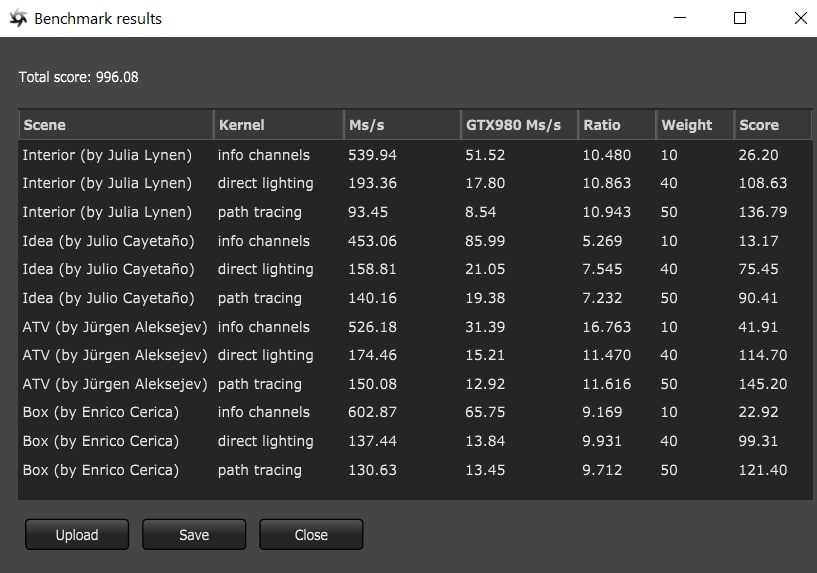Sort by the Scene column header
Viewport: 817px width, 573px height.
click(116, 125)
